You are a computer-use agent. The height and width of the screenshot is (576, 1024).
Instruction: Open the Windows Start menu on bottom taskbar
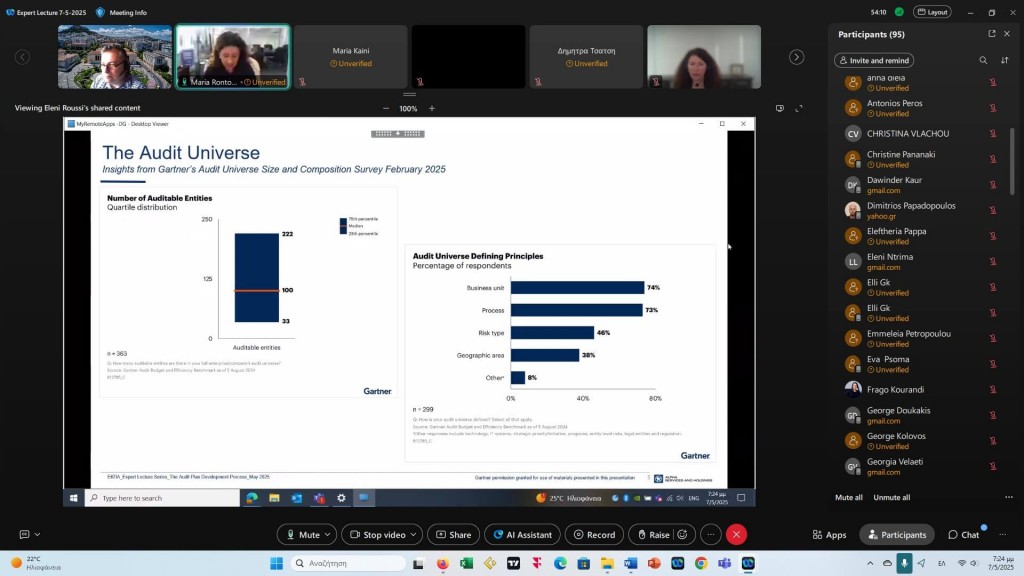(276, 564)
